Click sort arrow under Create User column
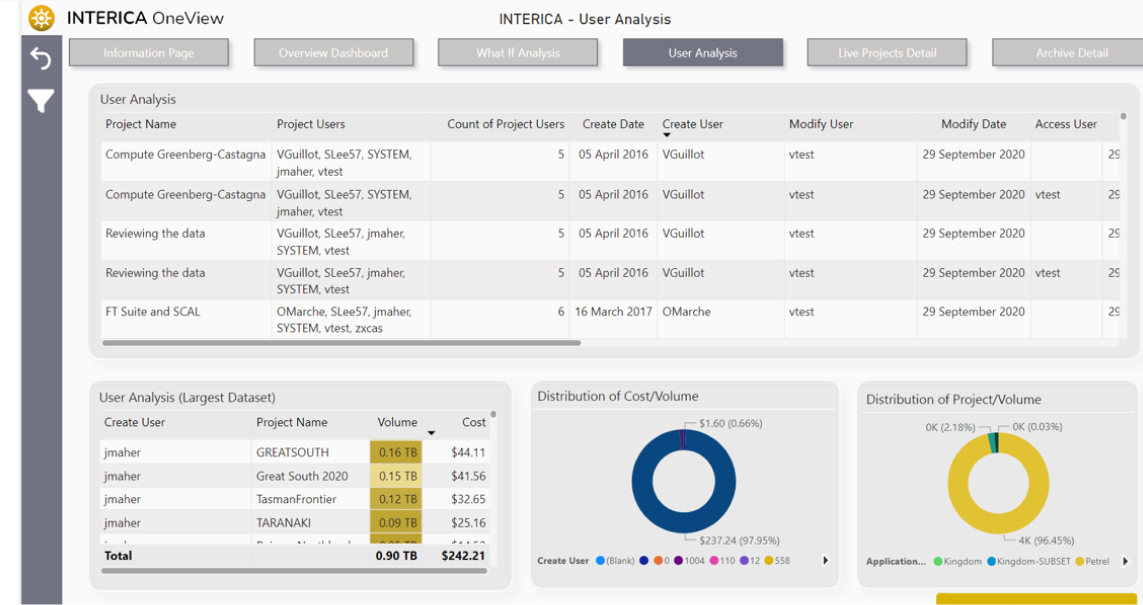Screen dimensions: 1143x605 pos(667,135)
